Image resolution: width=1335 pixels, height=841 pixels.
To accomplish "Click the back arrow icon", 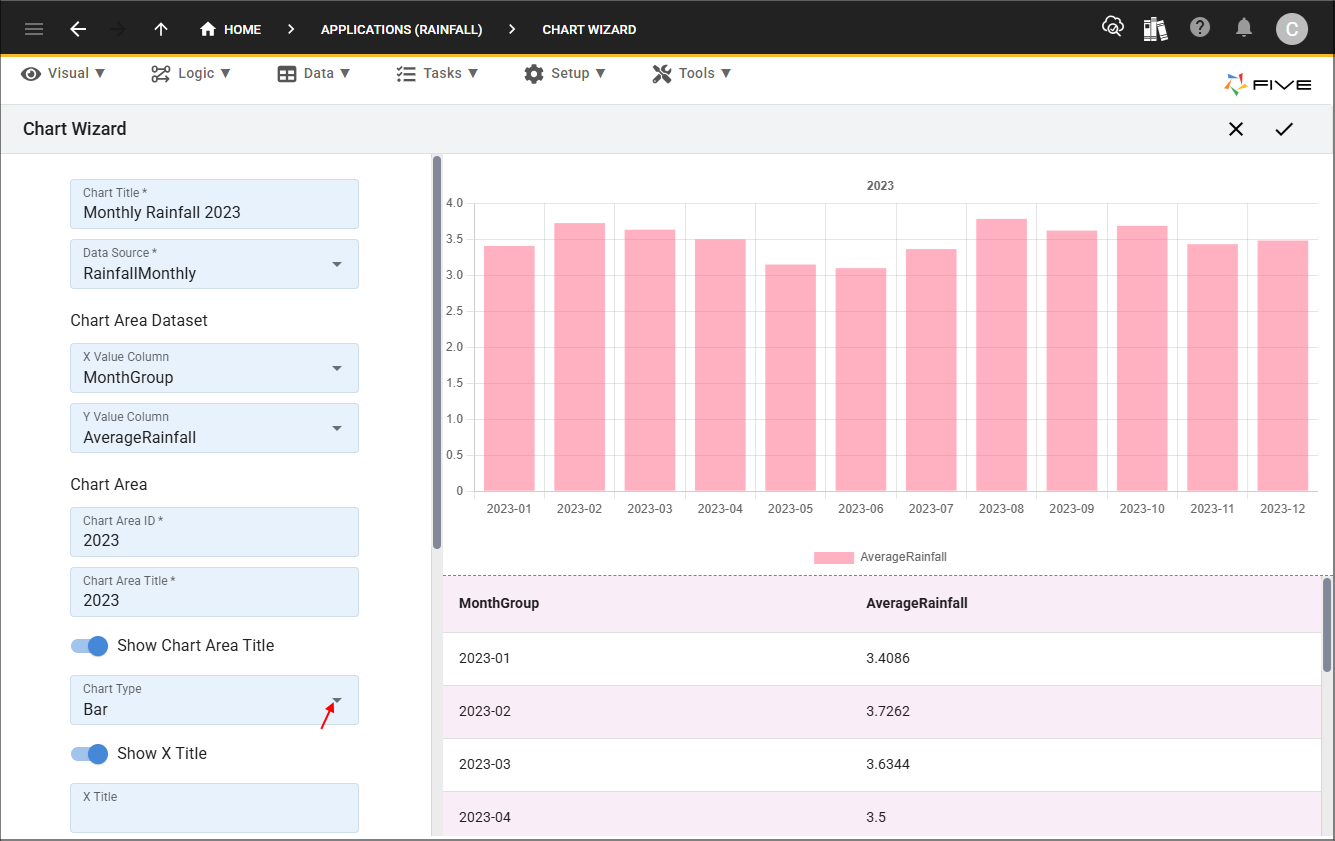I will [78, 29].
